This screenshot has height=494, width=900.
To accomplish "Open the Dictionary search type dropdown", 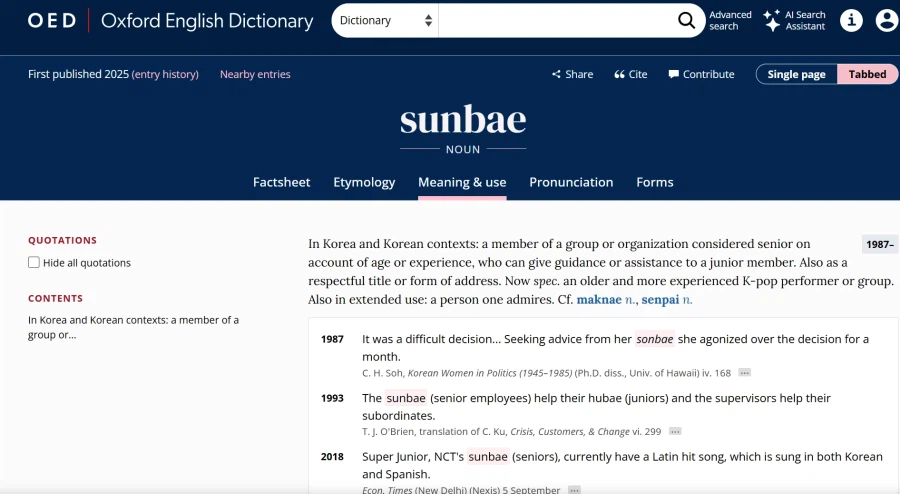I will (385, 20).
